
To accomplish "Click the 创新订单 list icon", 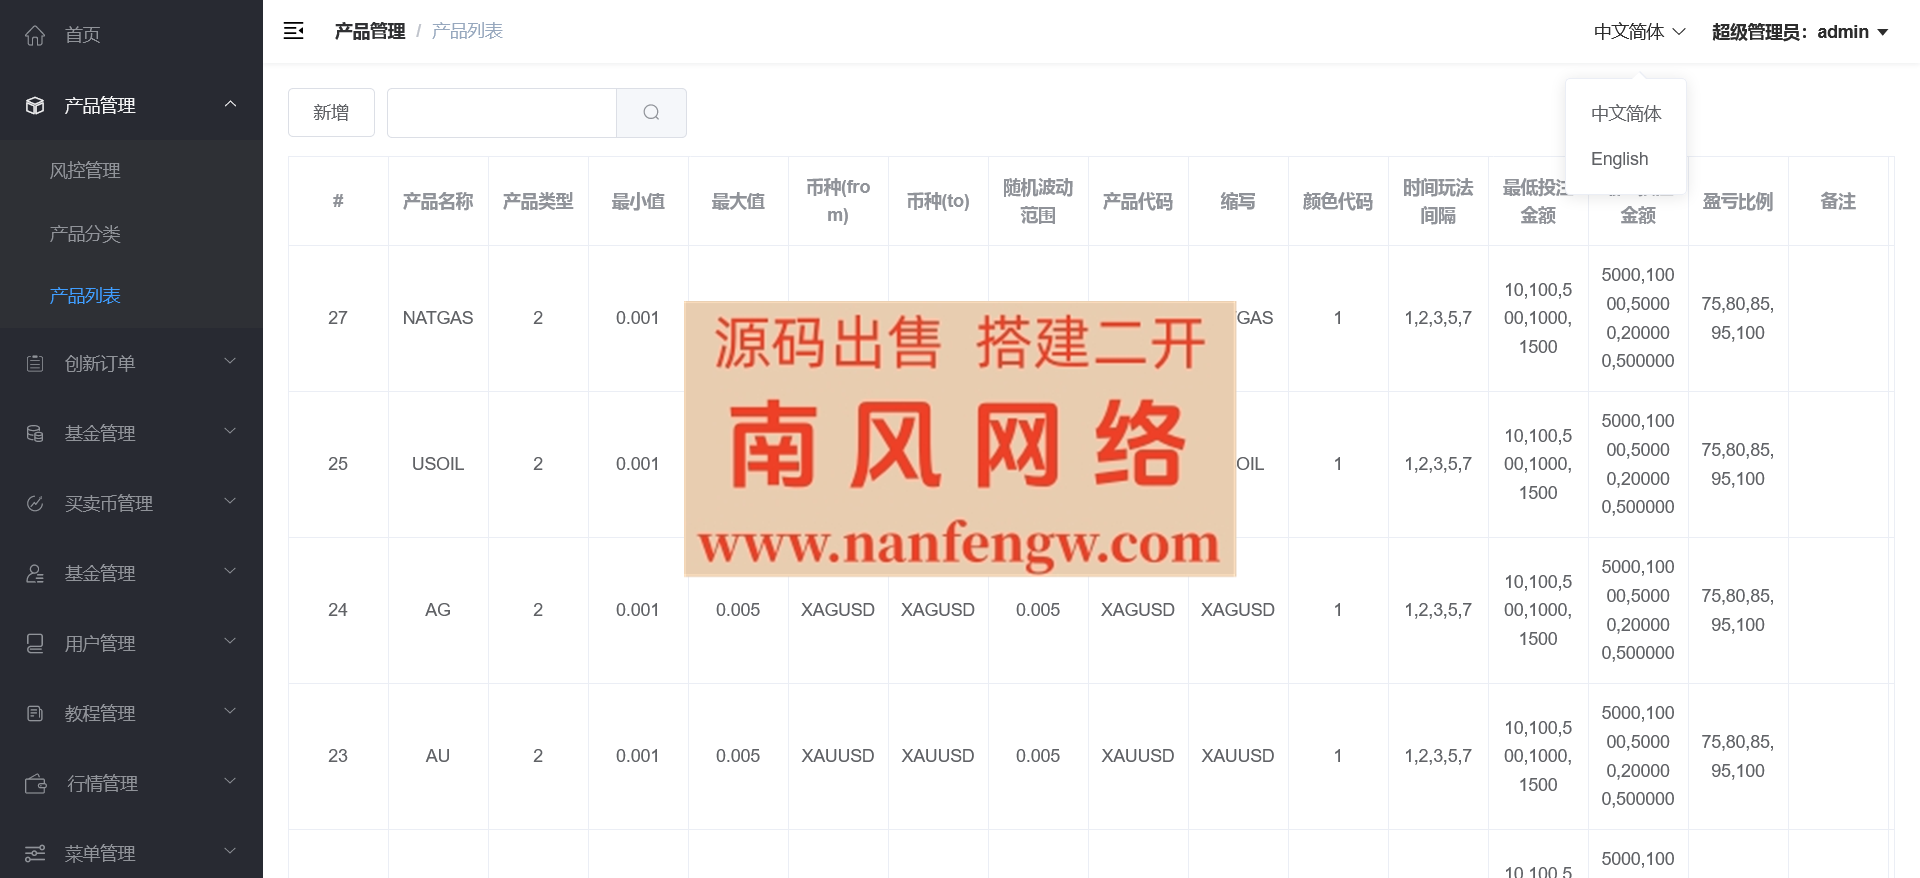I will [35, 364].
